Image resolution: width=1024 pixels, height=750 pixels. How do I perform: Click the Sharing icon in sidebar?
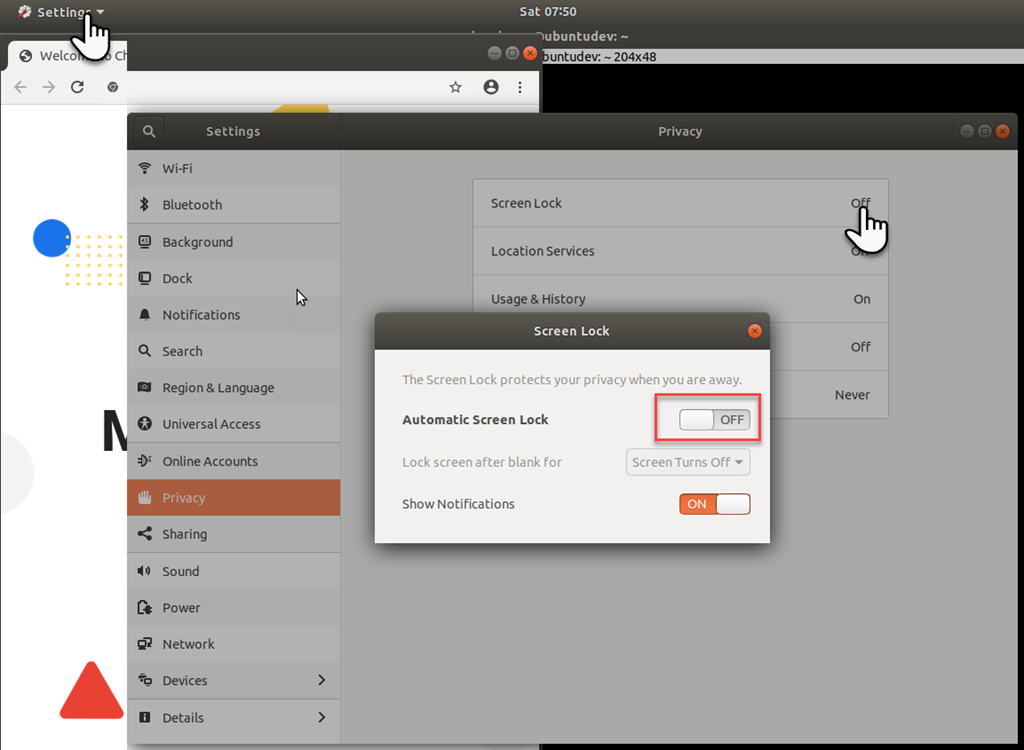click(x=145, y=534)
